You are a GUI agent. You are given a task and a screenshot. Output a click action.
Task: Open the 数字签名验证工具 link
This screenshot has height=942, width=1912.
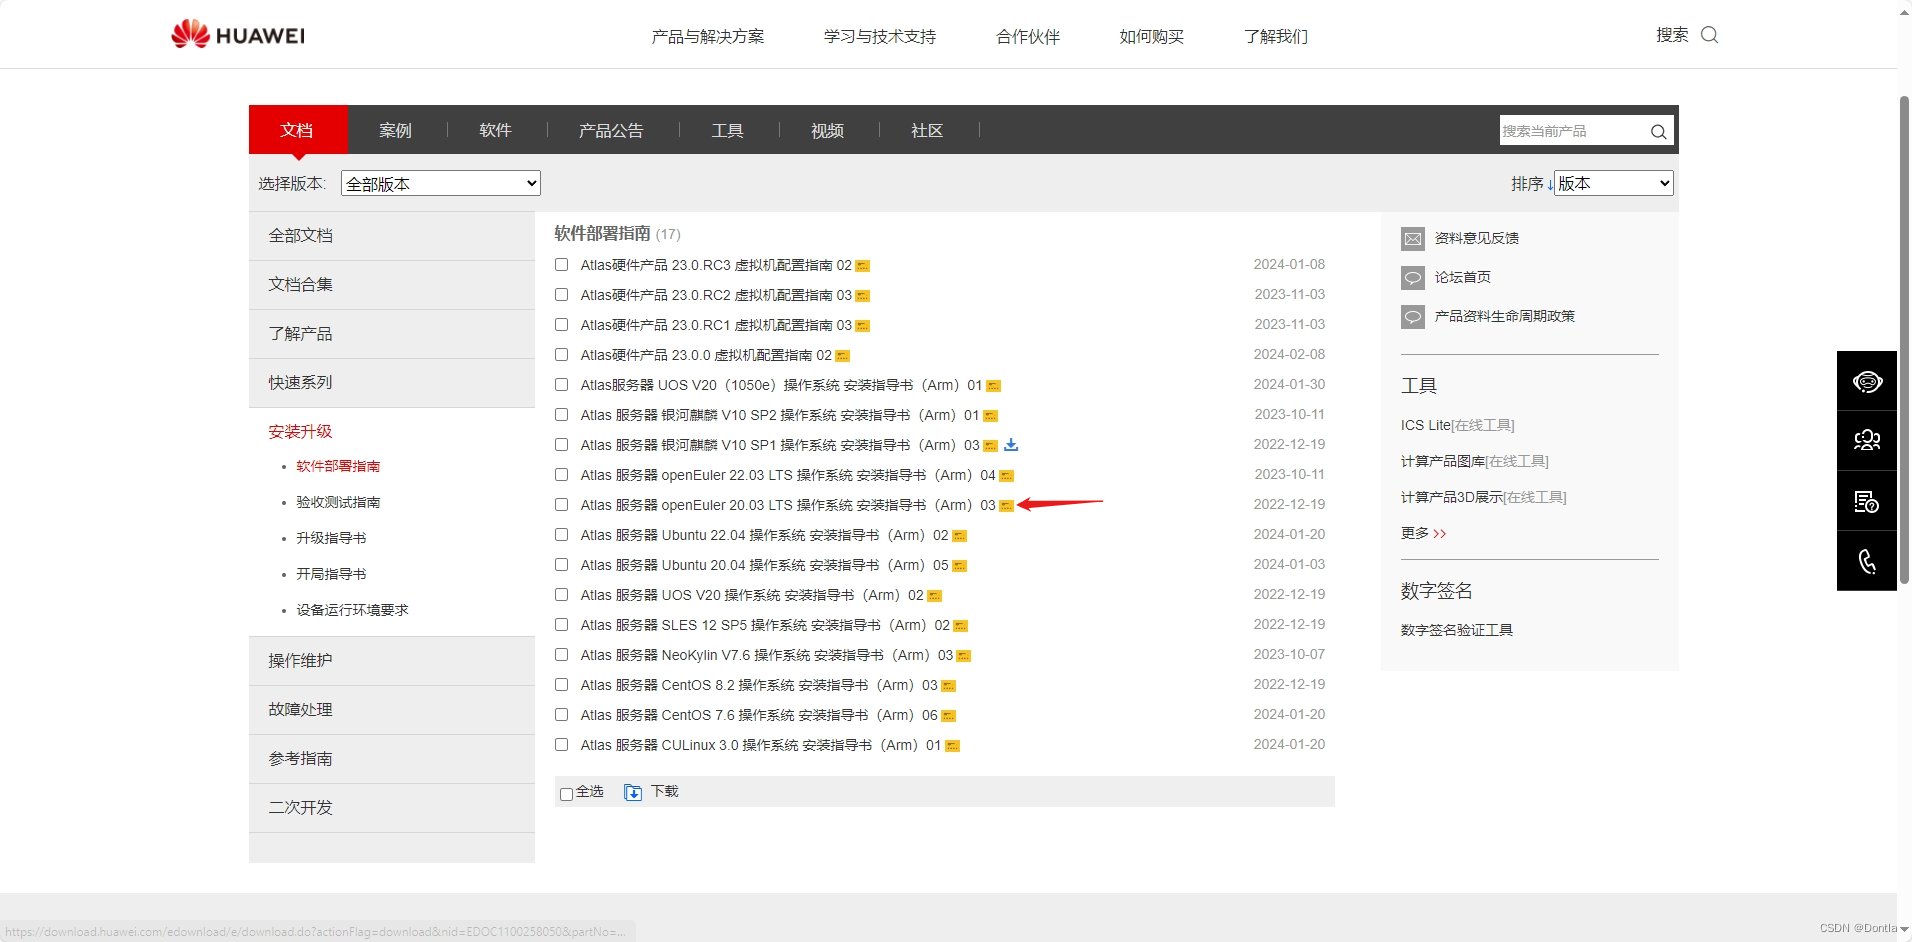1457,630
